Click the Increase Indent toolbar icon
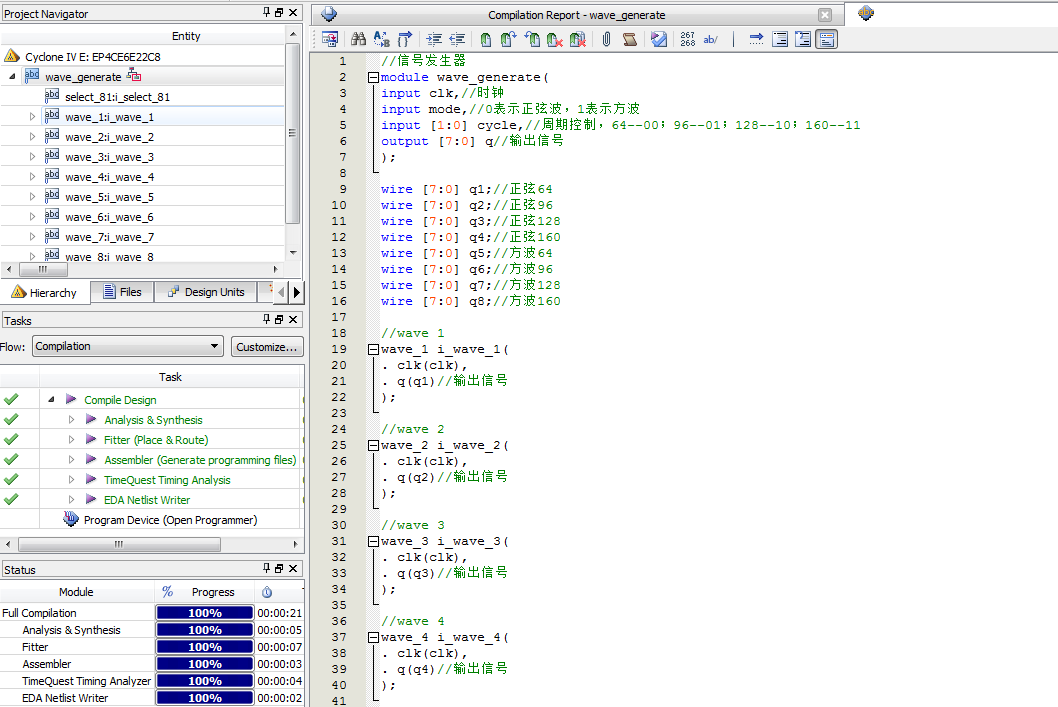This screenshot has height=707, width=1058. [433, 40]
